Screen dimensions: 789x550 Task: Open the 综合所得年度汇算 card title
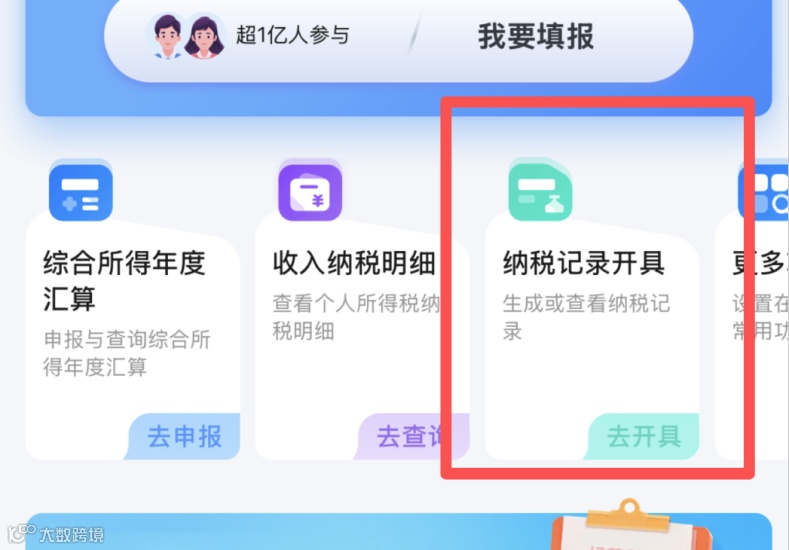click(x=124, y=281)
